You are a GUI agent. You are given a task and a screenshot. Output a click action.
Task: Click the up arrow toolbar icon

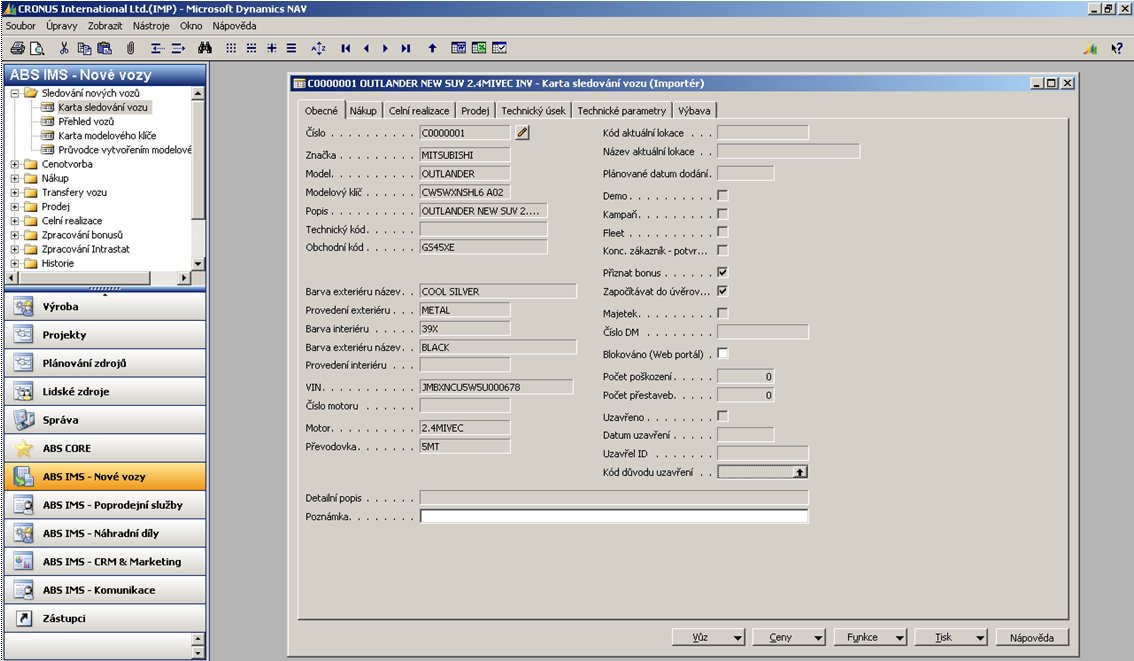click(432, 48)
